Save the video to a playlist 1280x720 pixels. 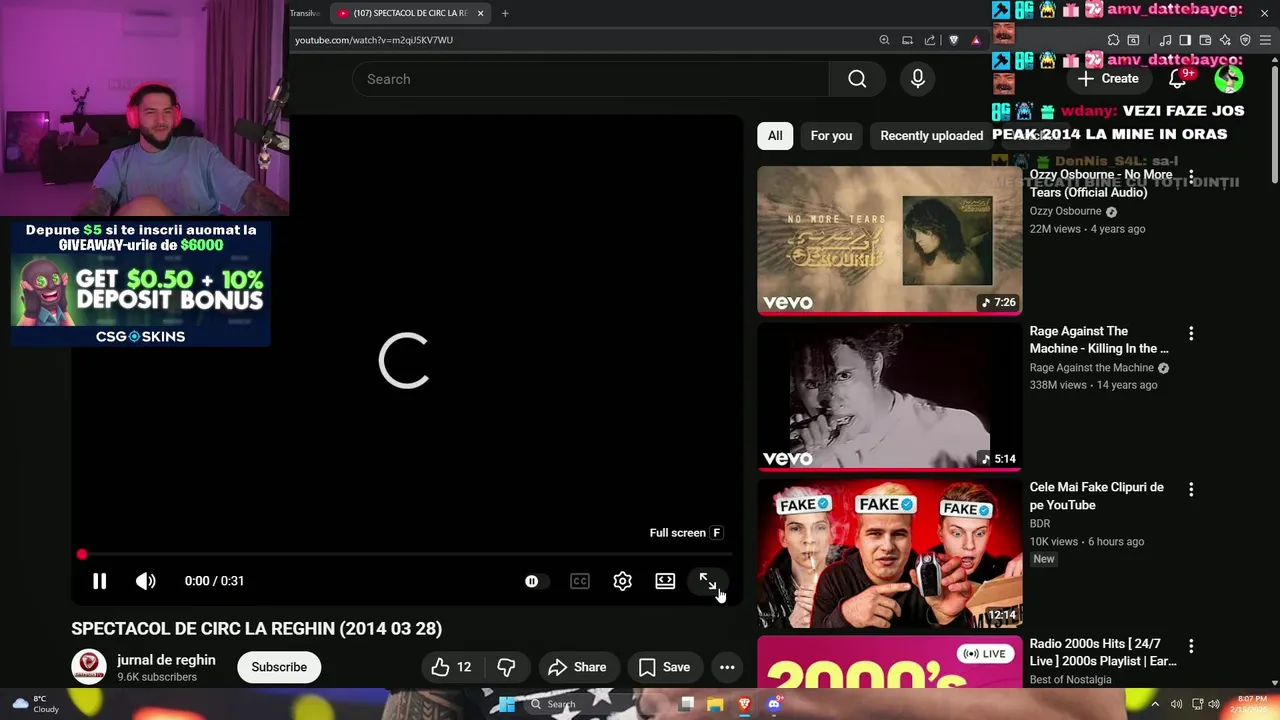click(664, 667)
